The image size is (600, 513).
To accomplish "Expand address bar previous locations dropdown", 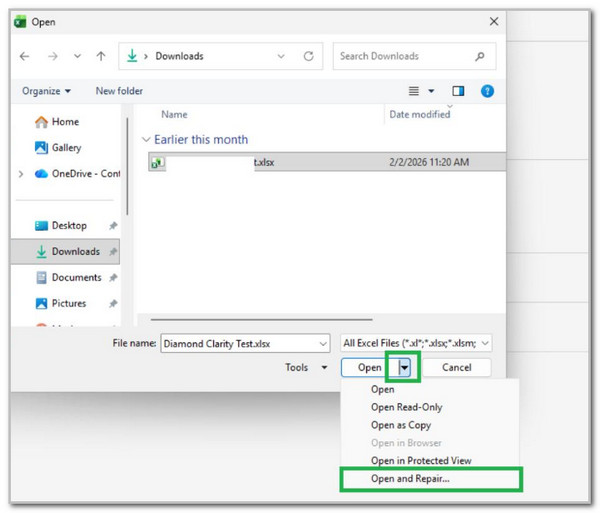I will [281, 56].
